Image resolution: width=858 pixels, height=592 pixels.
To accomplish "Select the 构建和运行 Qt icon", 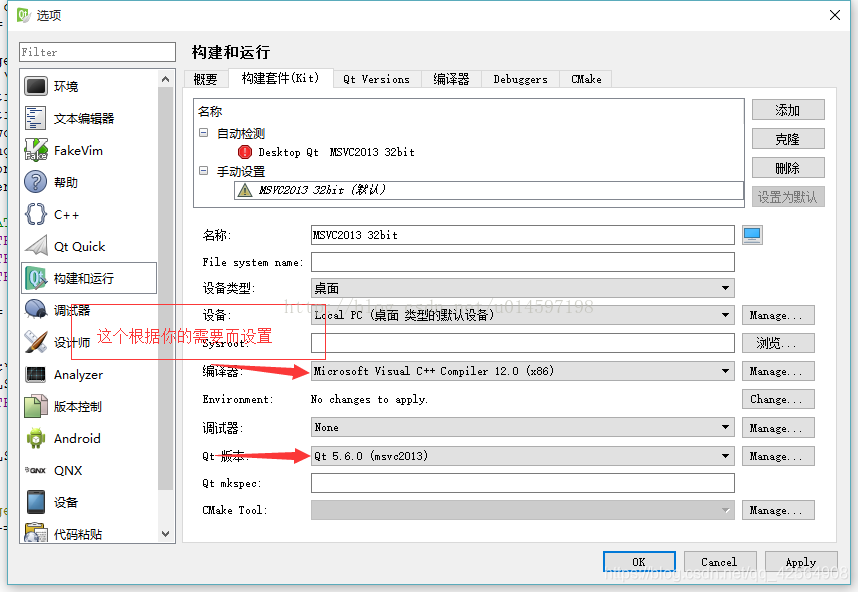I will pyautogui.click(x=36, y=278).
